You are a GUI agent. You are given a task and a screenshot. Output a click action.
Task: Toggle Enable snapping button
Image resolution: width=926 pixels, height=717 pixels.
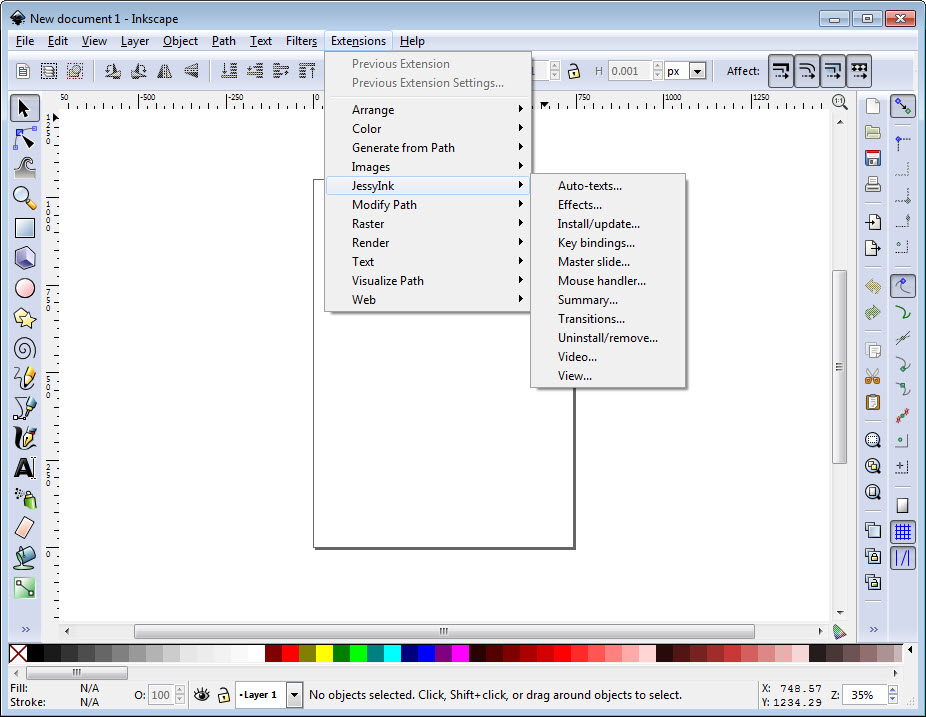pyautogui.click(x=902, y=106)
